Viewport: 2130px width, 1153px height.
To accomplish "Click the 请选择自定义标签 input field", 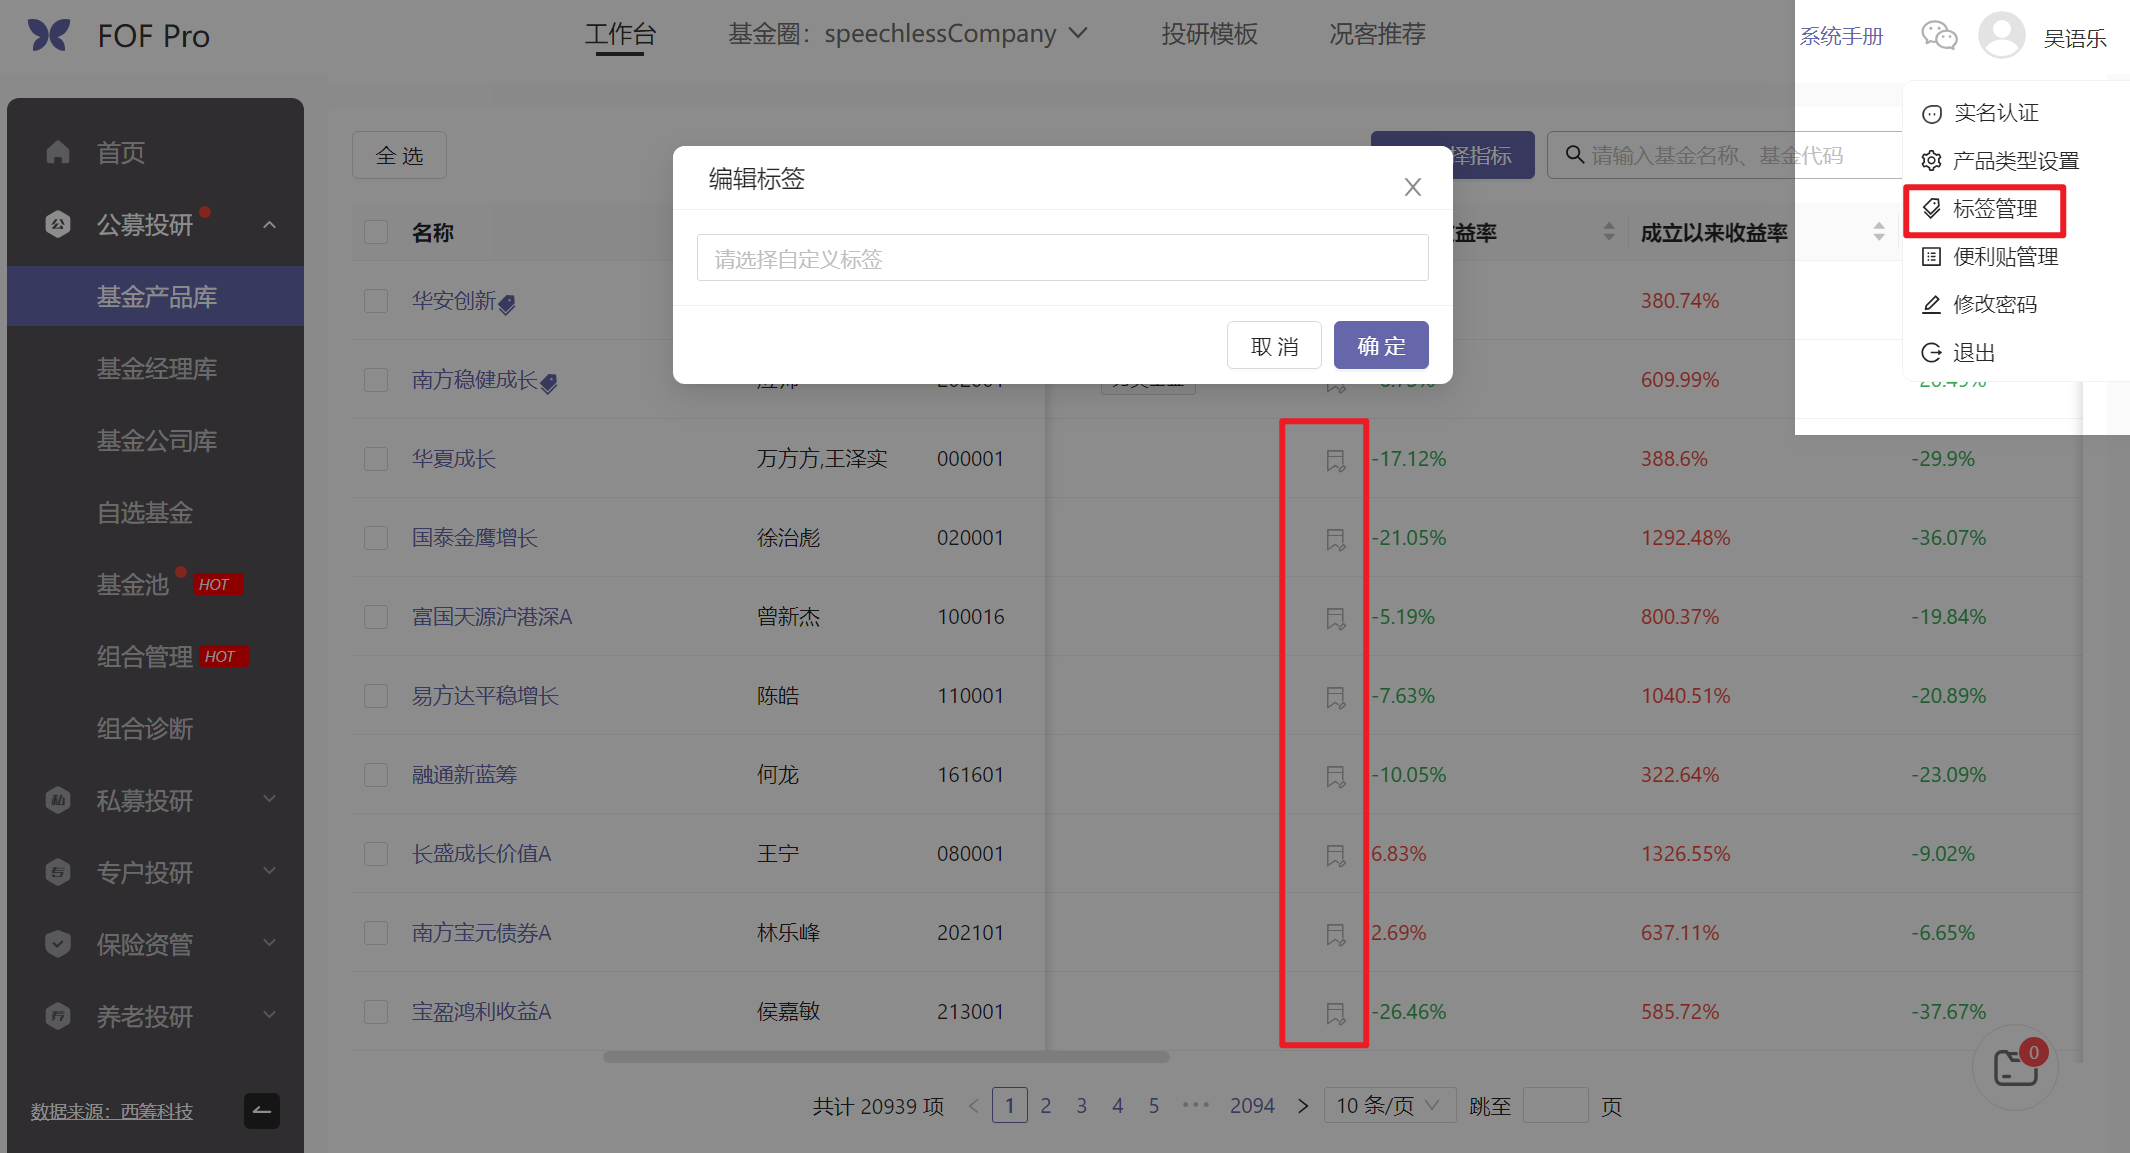I will click(x=1062, y=259).
